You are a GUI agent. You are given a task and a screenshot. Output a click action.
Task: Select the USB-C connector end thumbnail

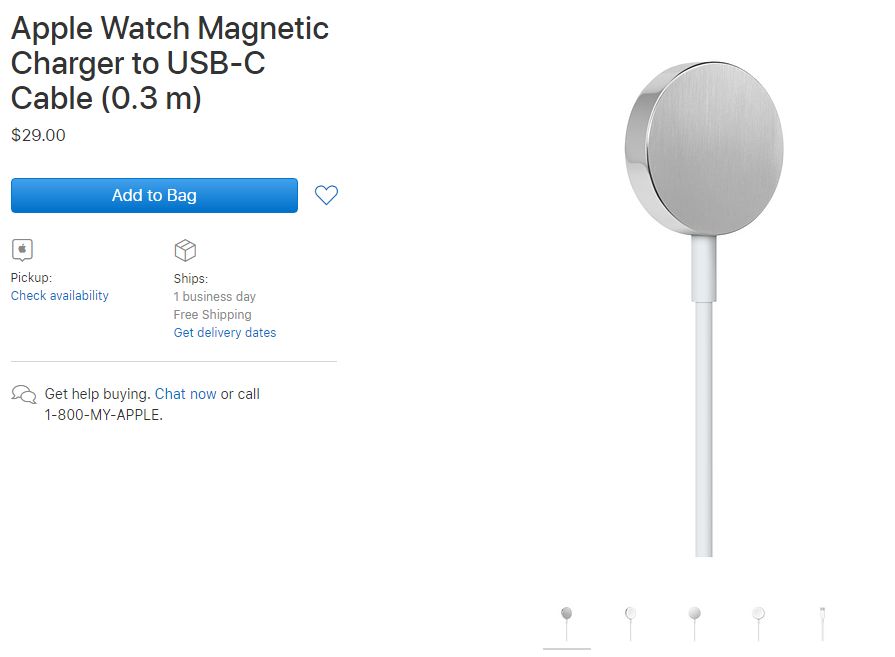822,622
